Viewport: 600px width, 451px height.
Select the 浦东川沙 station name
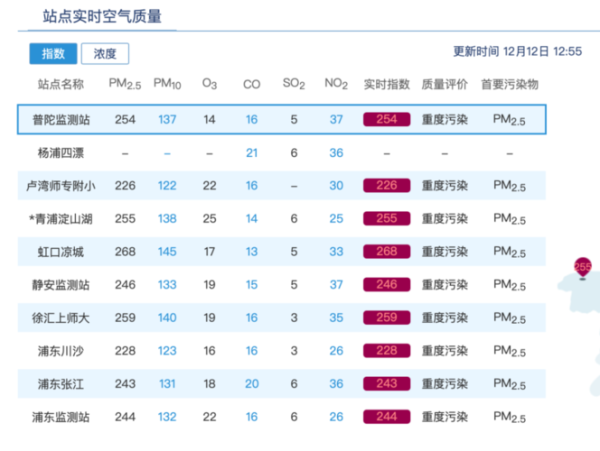60,351
